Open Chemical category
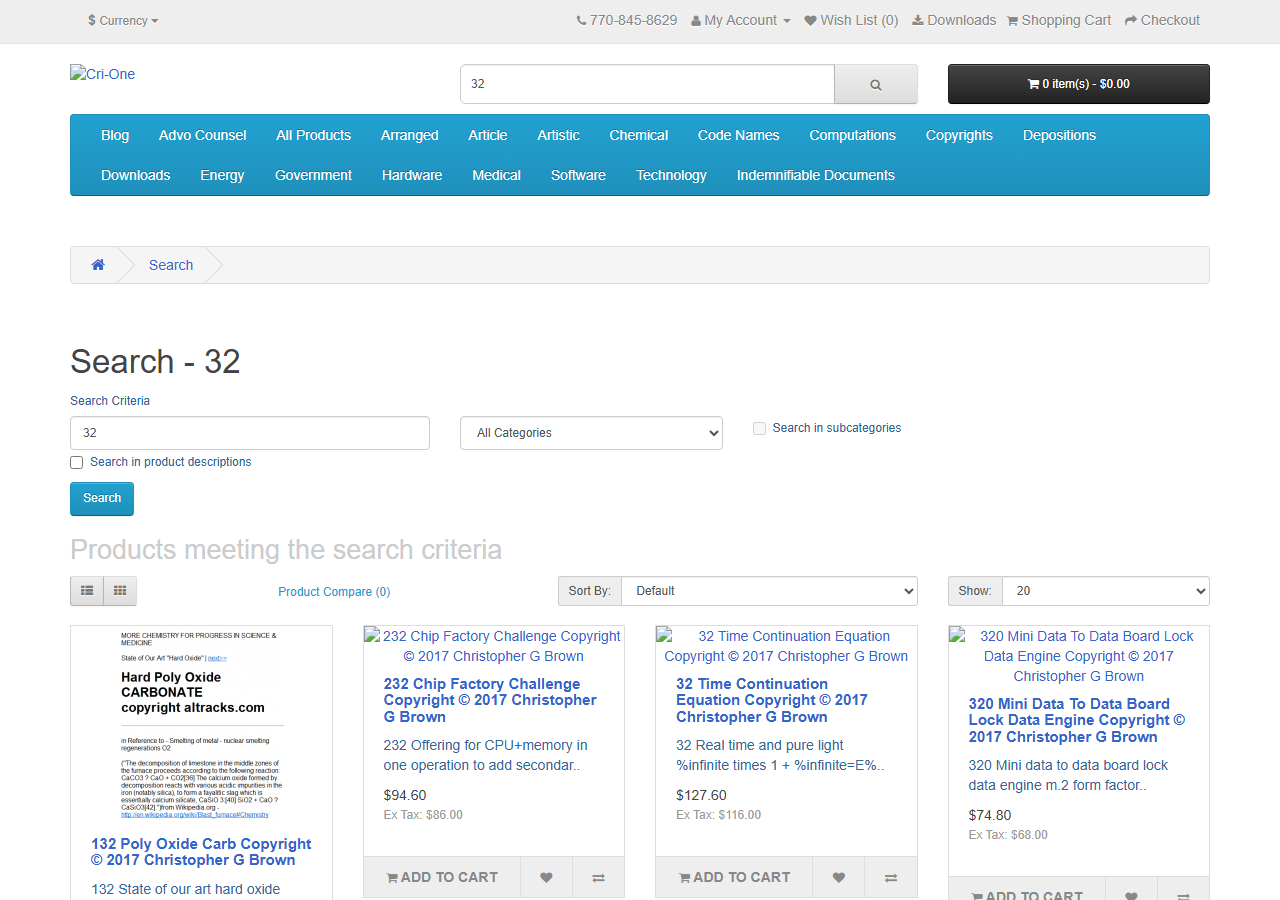The height and width of the screenshot is (900, 1280). [639, 135]
